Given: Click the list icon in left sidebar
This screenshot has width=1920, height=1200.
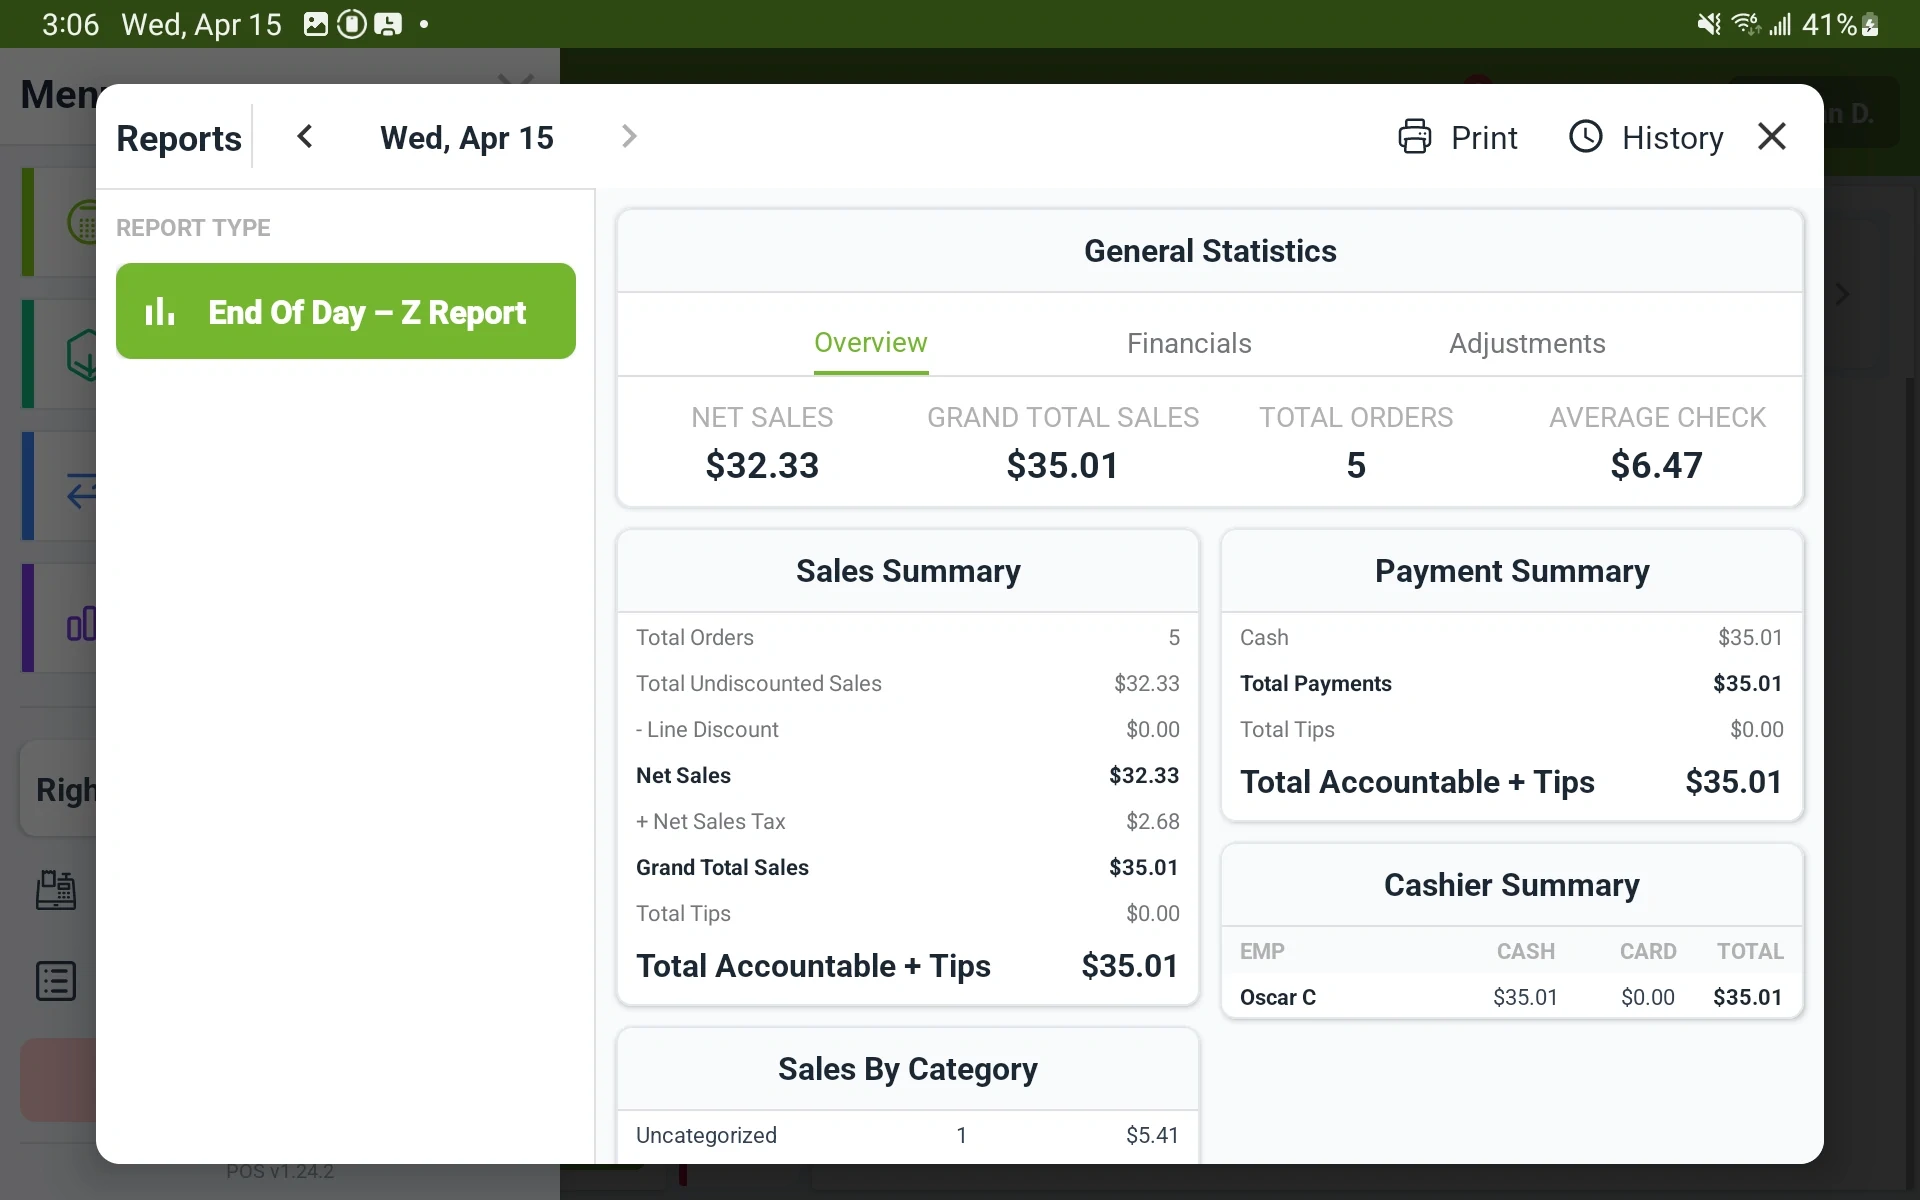Looking at the screenshot, I should click(56, 981).
